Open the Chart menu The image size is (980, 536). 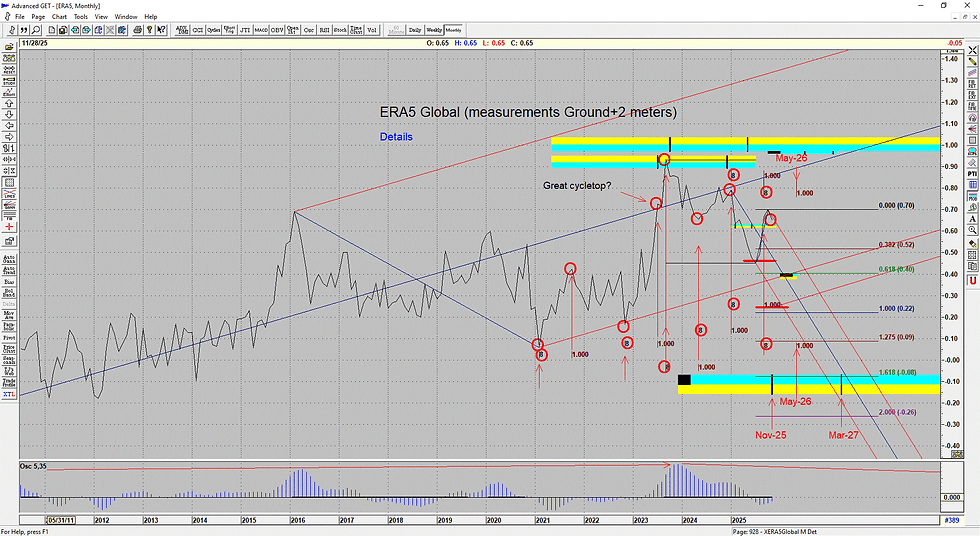coord(59,17)
